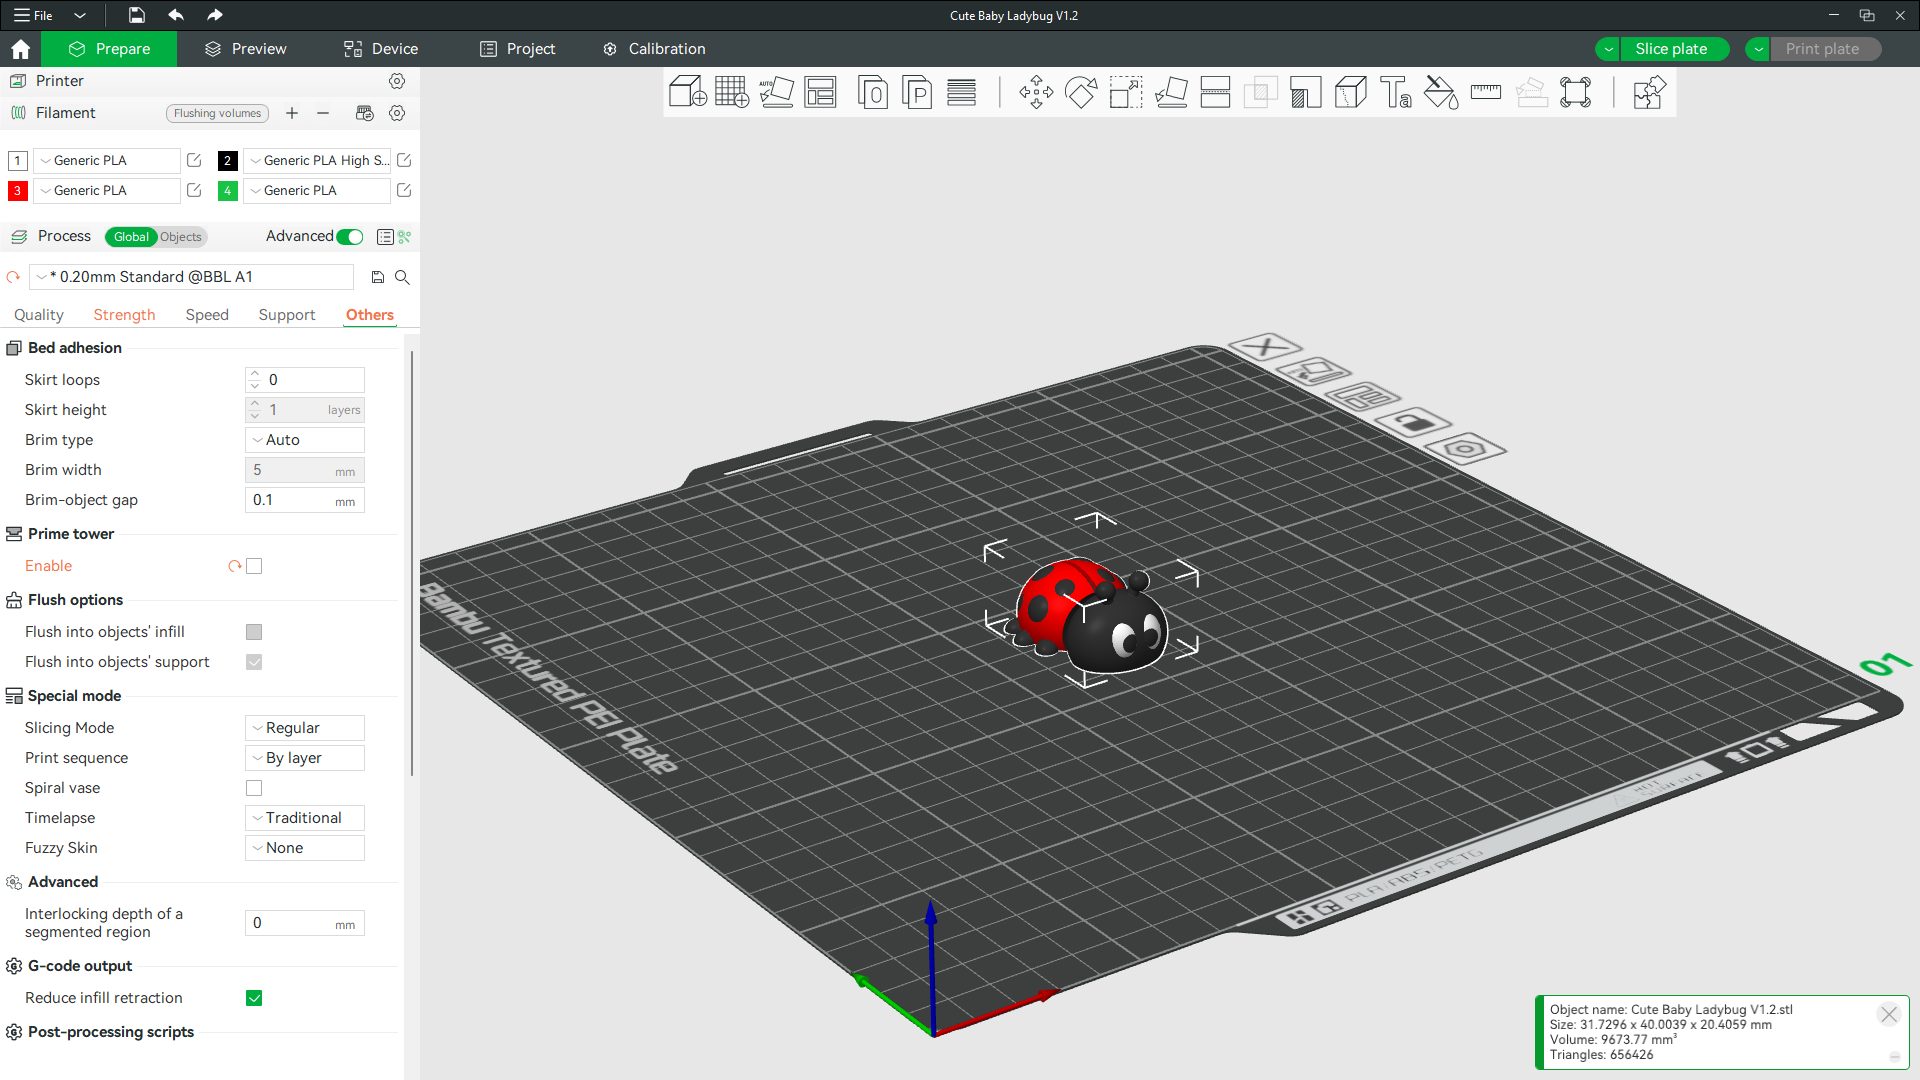
Task: Select the Move tool icon
Action: pyautogui.click(x=1036, y=92)
